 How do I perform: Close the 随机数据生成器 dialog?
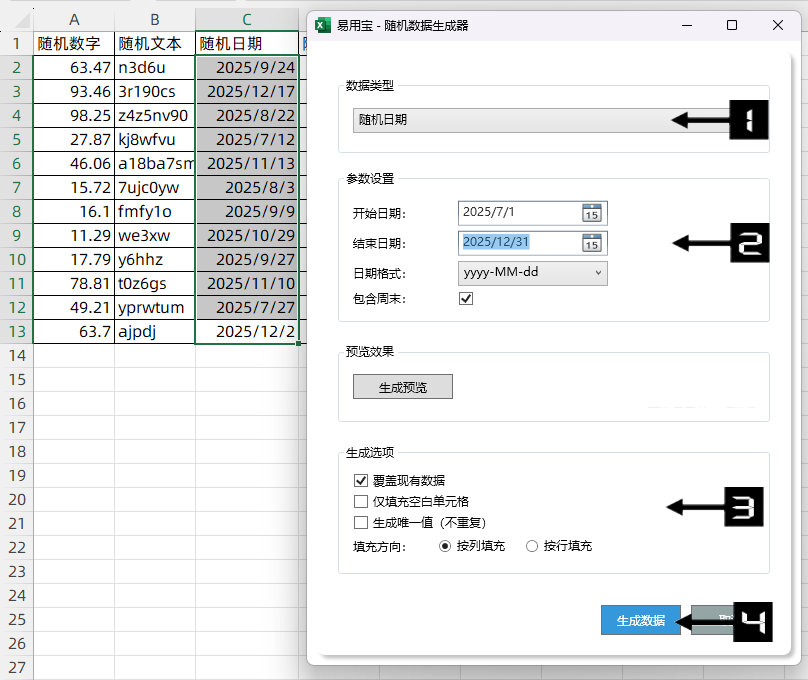[778, 25]
